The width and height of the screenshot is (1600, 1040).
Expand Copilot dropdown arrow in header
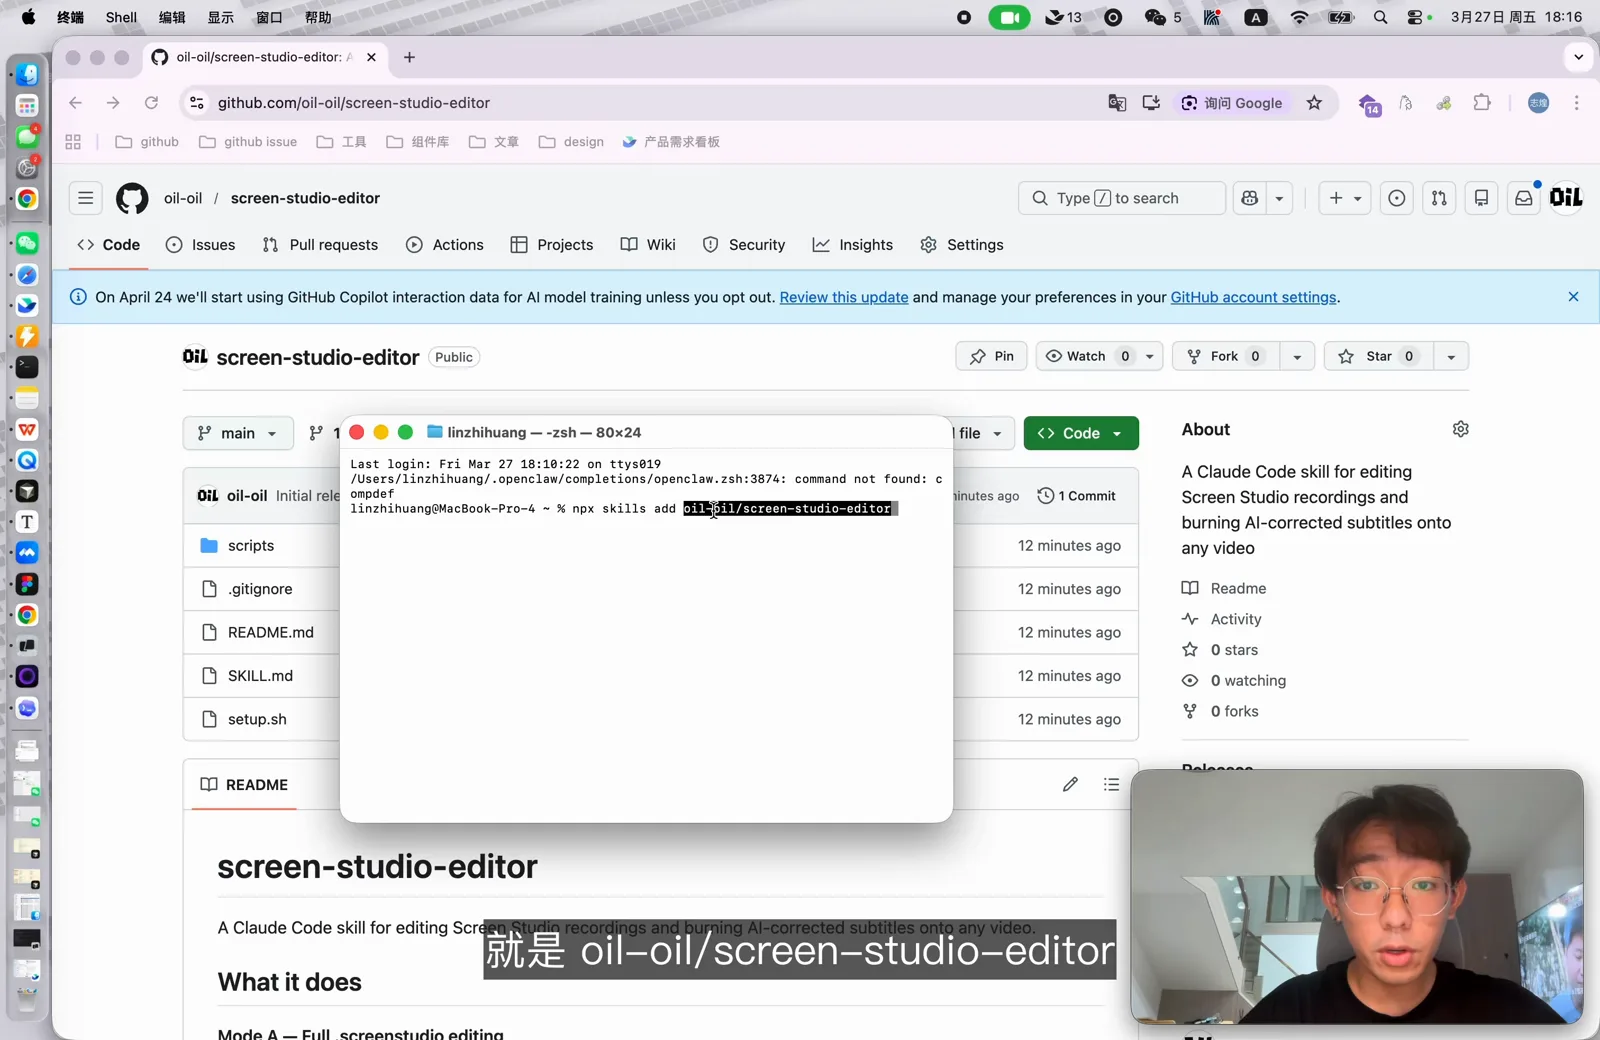tap(1279, 198)
